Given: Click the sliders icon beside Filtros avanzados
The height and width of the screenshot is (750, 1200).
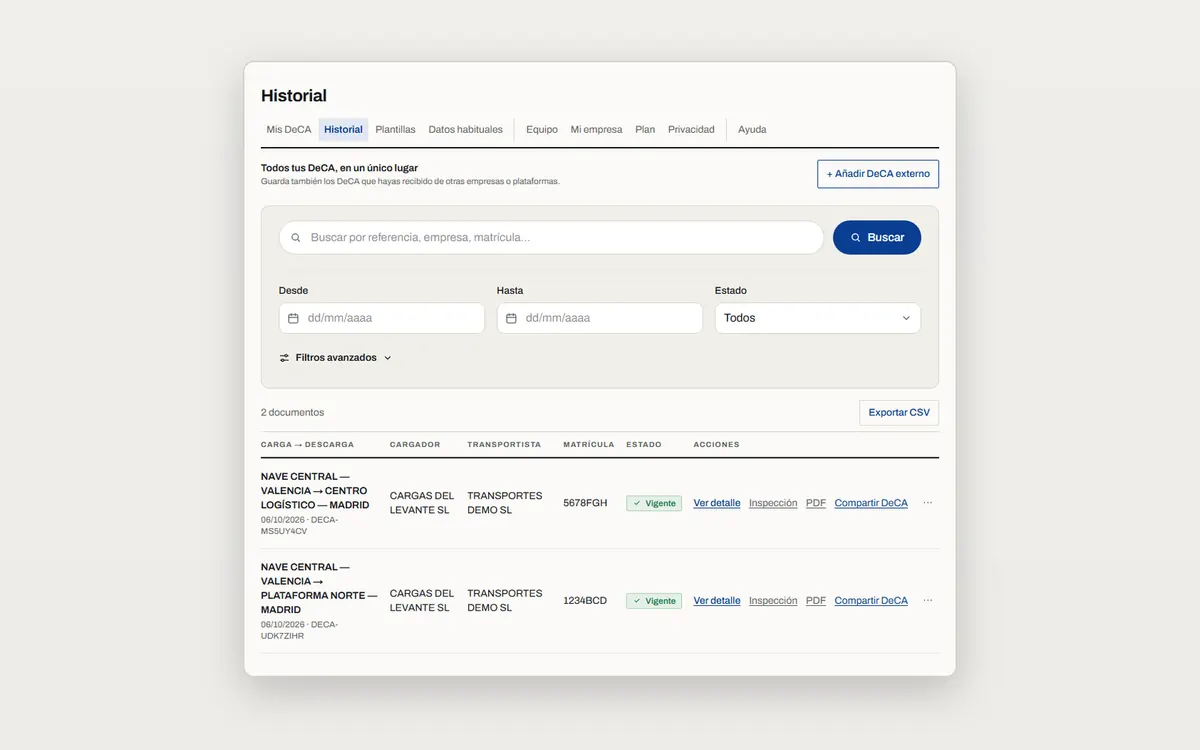Looking at the screenshot, I should click(x=284, y=358).
